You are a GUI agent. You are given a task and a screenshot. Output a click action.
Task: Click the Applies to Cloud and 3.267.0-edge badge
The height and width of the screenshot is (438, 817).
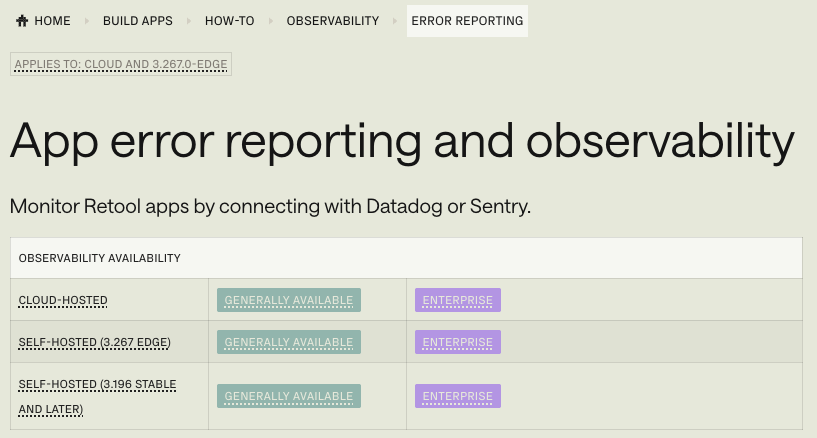click(121, 64)
